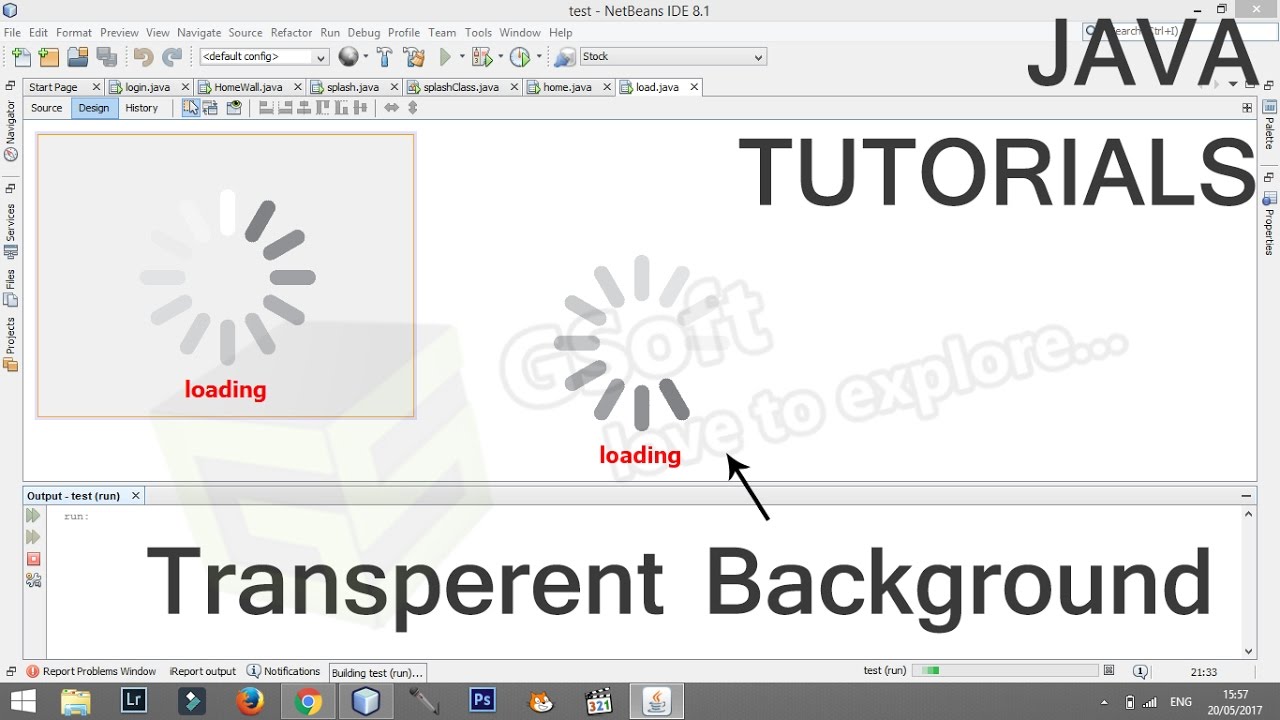Click the Building test (run) status button
The width and height of the screenshot is (1280, 720).
(x=378, y=673)
